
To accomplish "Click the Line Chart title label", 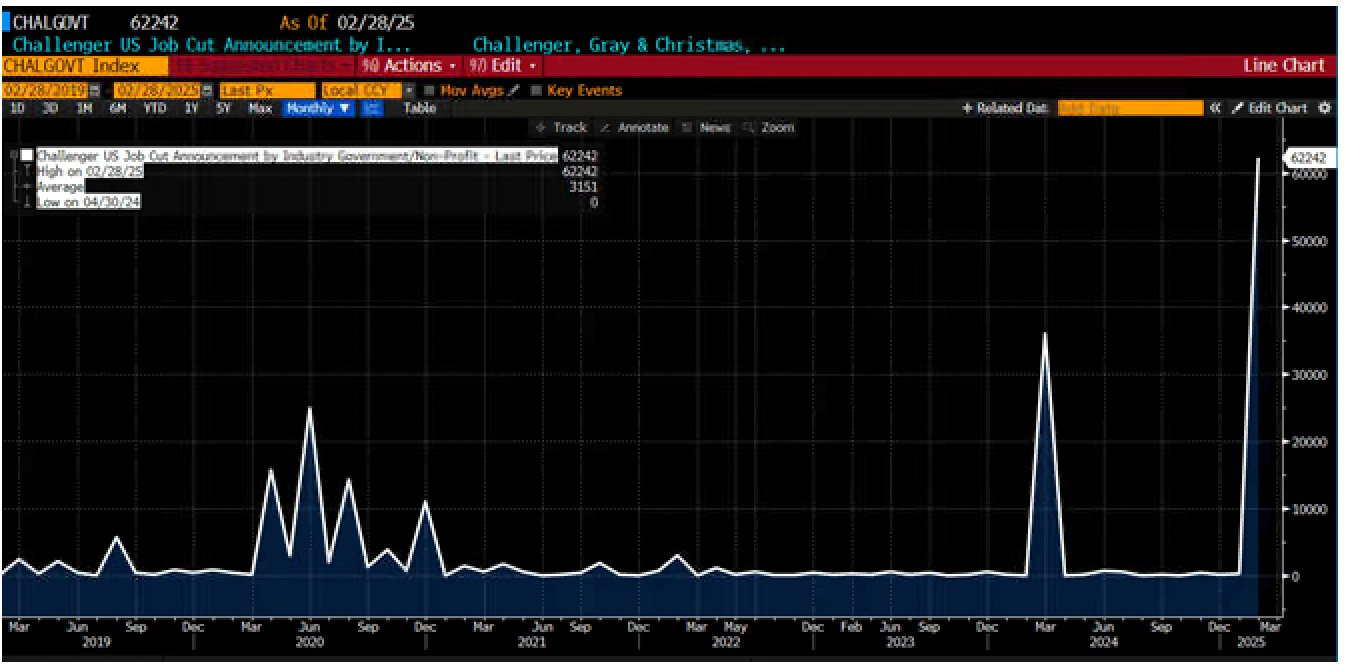I will [1284, 66].
